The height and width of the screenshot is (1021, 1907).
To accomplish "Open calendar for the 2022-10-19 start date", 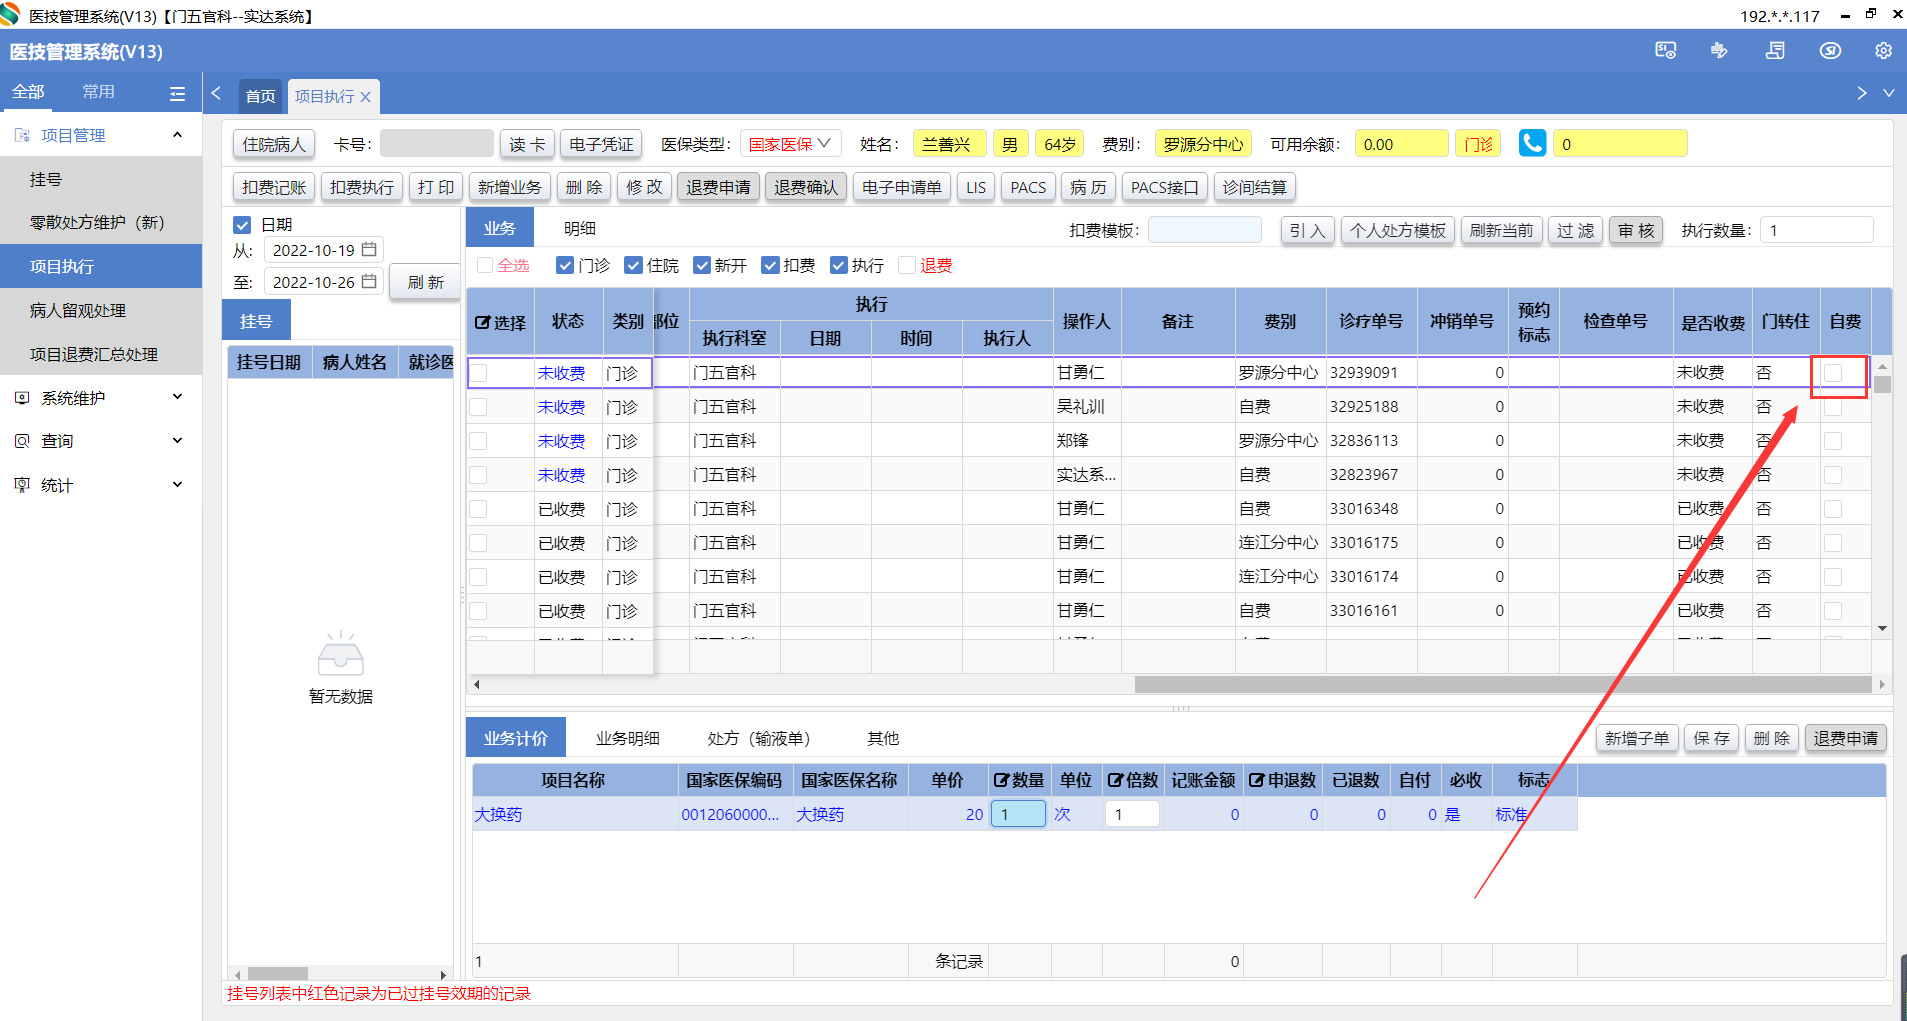I will tap(369, 250).
